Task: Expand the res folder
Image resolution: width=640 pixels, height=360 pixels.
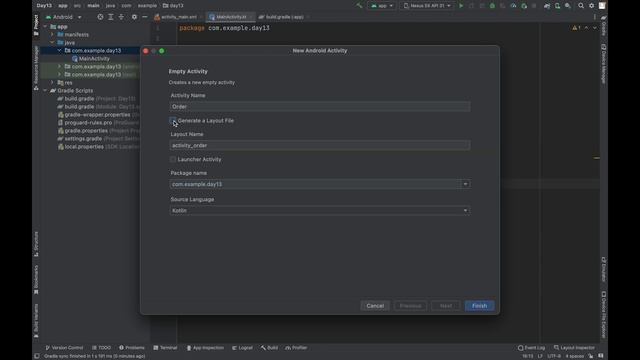Action: click(52, 82)
